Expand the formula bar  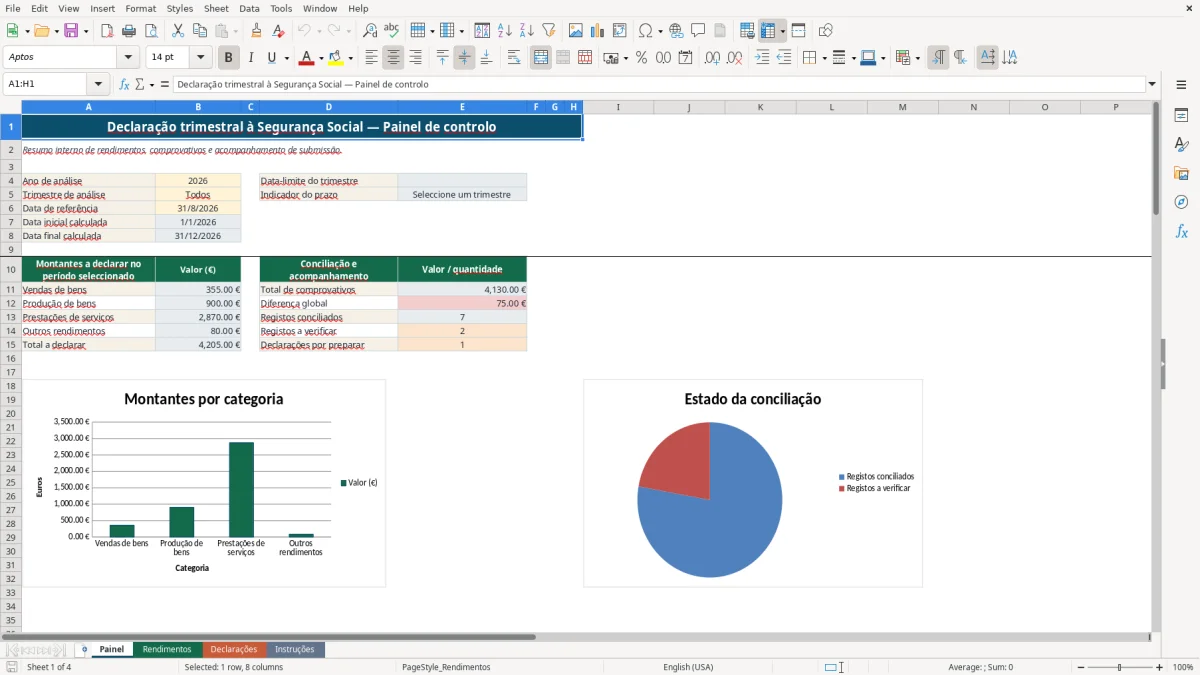coord(1152,84)
